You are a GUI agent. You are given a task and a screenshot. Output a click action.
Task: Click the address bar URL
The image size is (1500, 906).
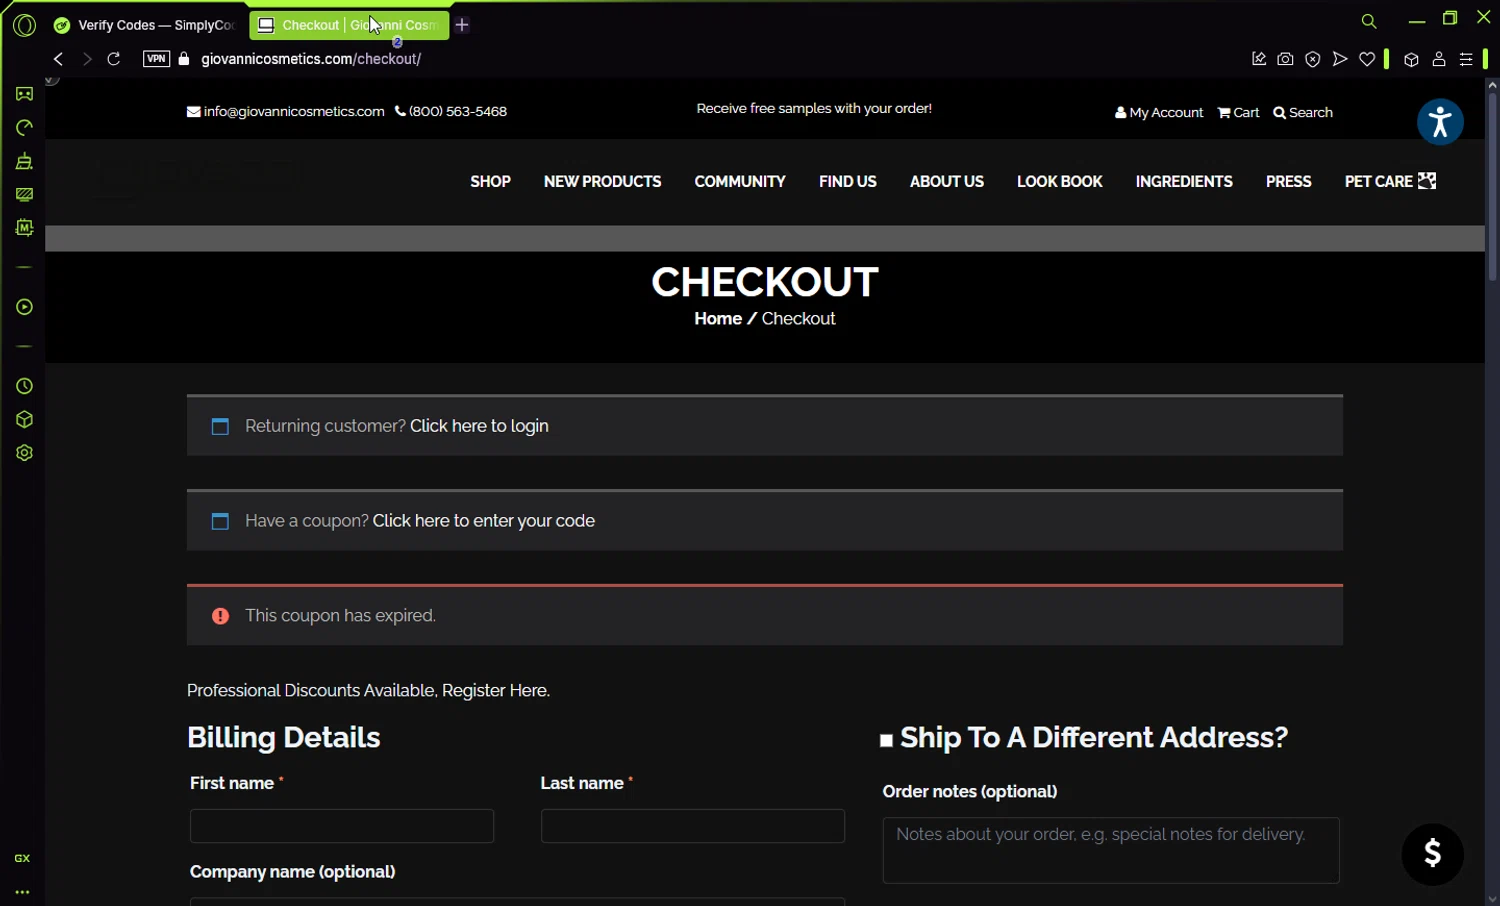pos(311,59)
